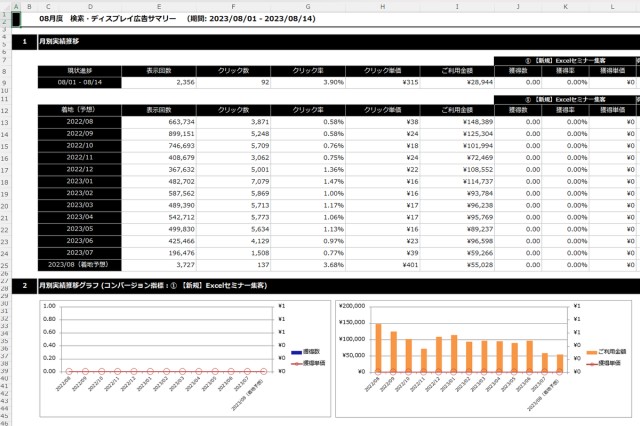Select spend cell ¥55,028
640x426 pixels.
tap(457, 265)
